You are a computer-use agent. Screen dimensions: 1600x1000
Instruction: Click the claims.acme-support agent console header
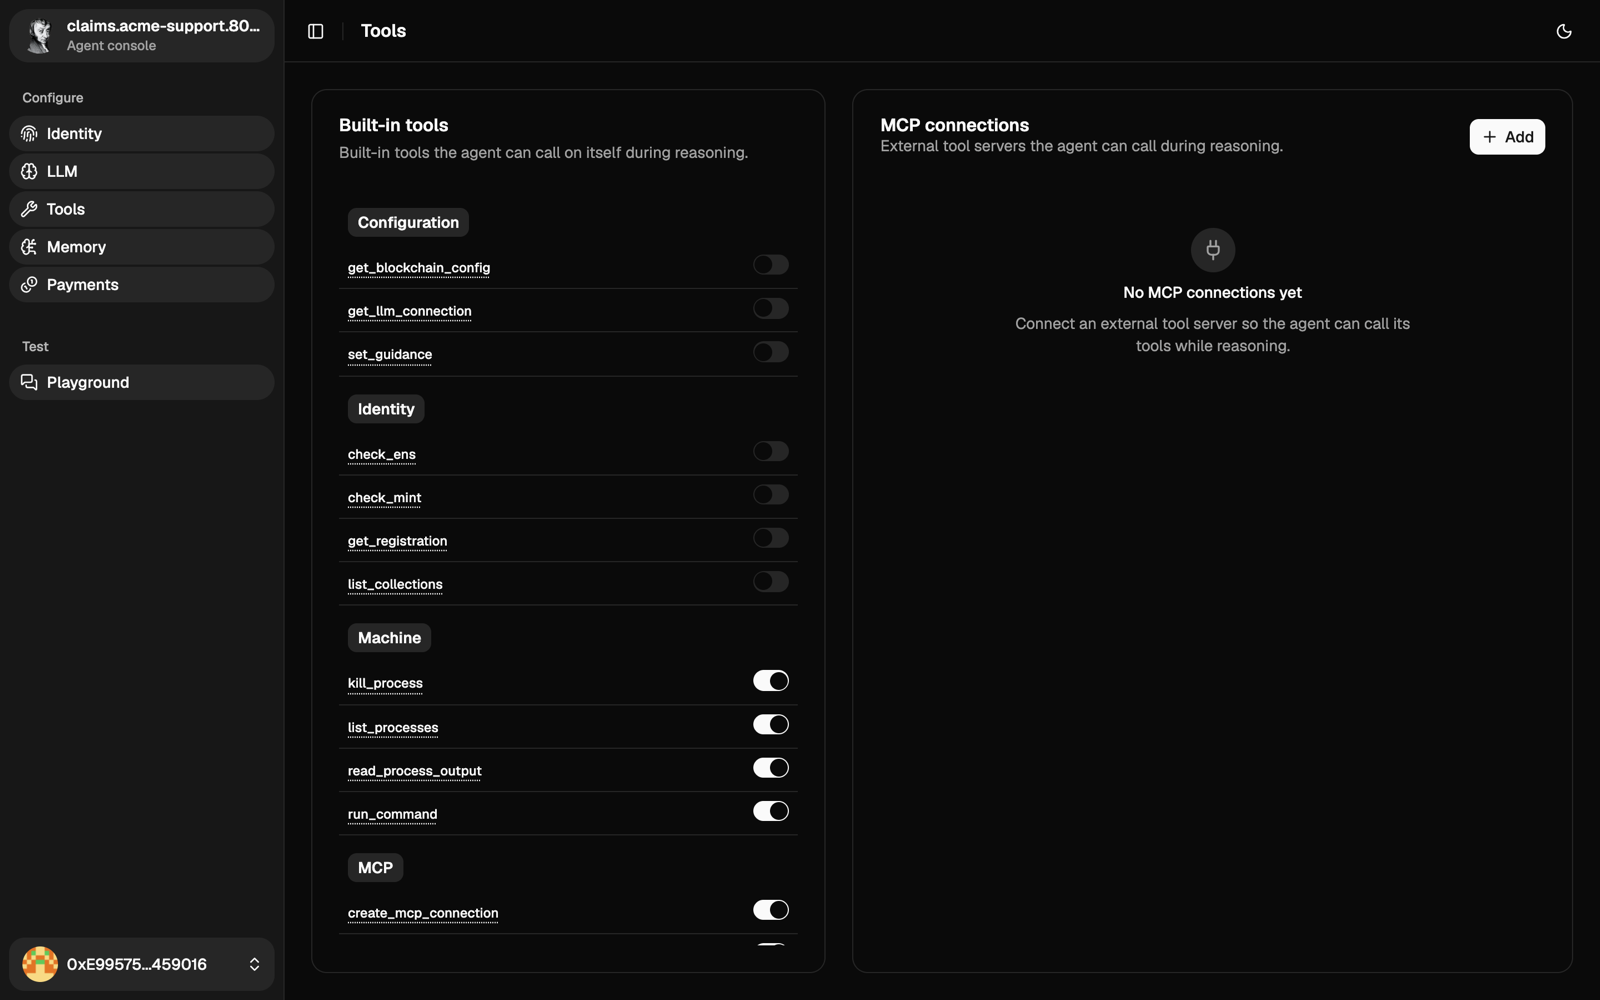pyautogui.click(x=142, y=36)
